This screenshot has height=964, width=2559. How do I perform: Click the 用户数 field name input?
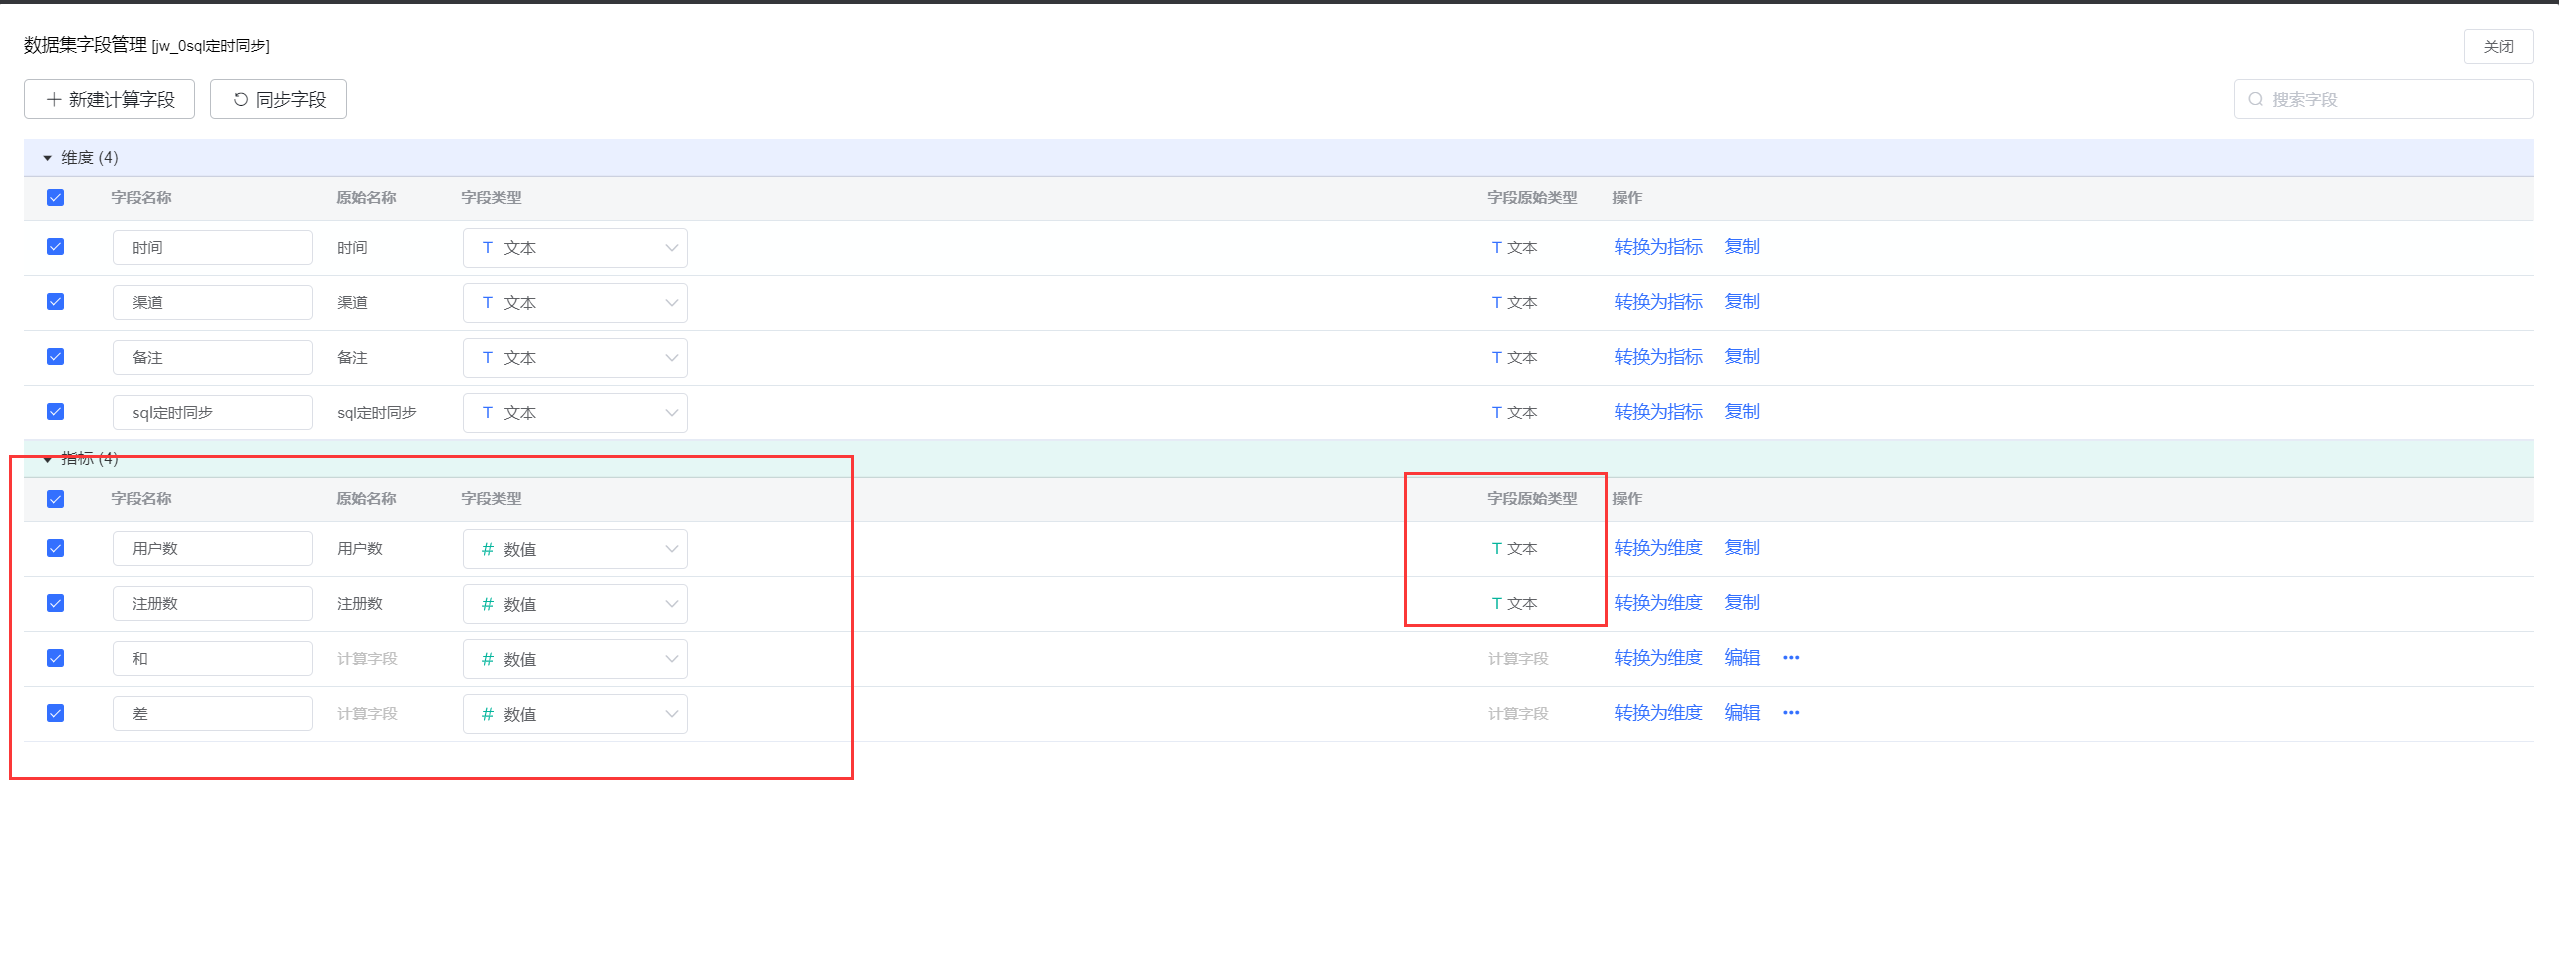pos(213,549)
